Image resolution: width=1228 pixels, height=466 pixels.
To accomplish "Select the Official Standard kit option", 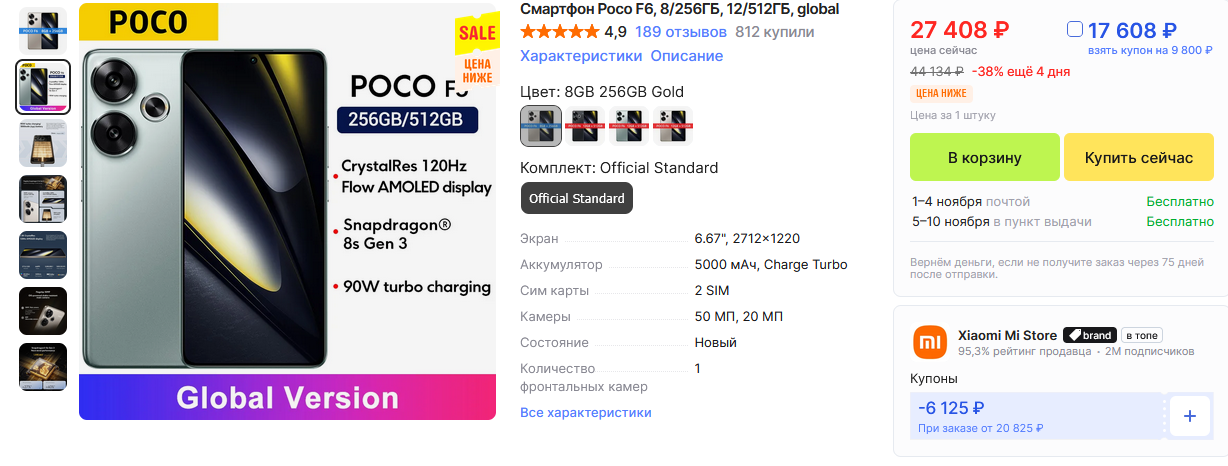I will 576,198.
